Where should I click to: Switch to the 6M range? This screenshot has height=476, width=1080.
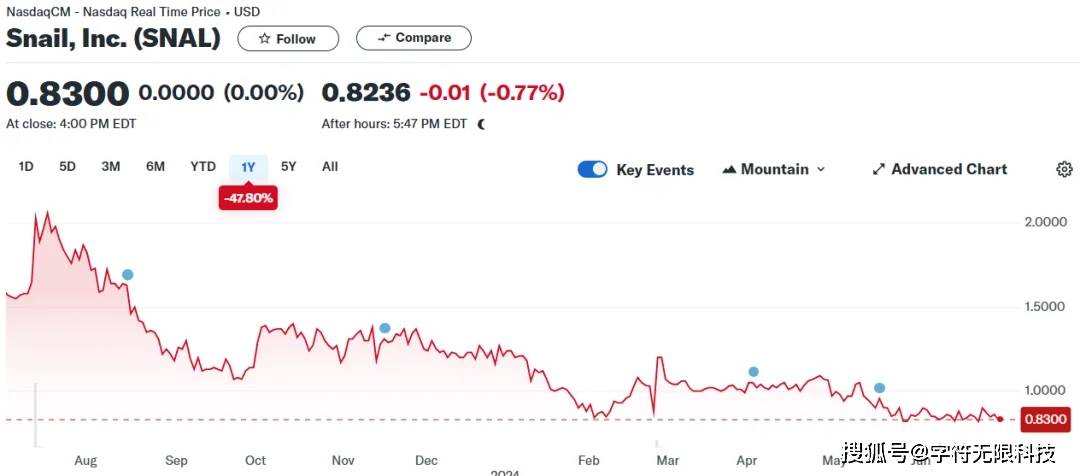click(x=155, y=167)
